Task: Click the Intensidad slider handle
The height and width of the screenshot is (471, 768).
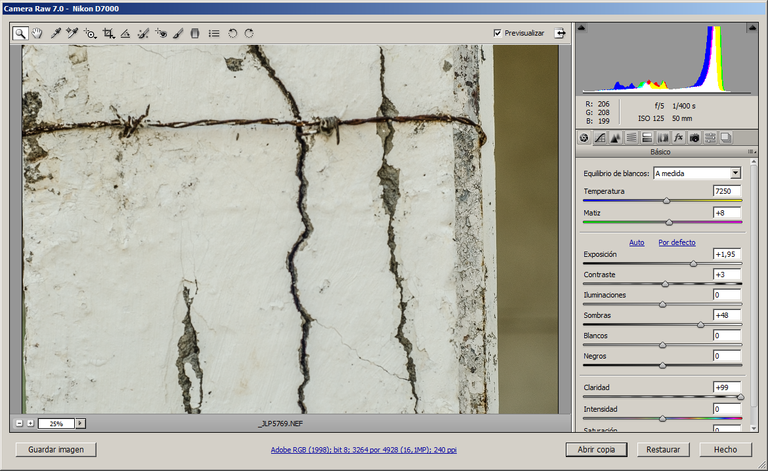Action: (663, 419)
